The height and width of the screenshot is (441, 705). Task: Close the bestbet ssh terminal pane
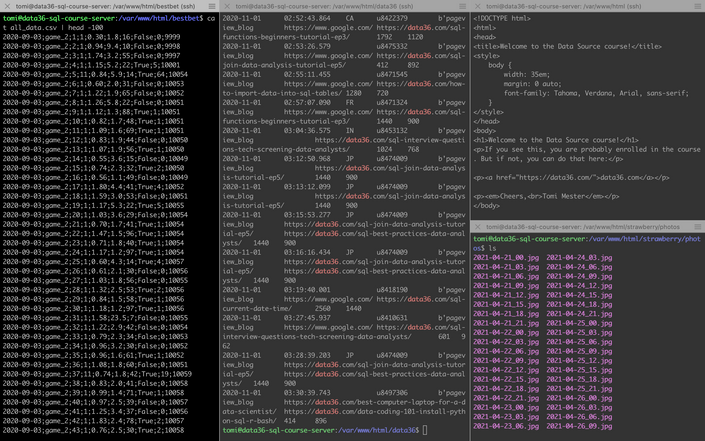[x=7, y=6]
